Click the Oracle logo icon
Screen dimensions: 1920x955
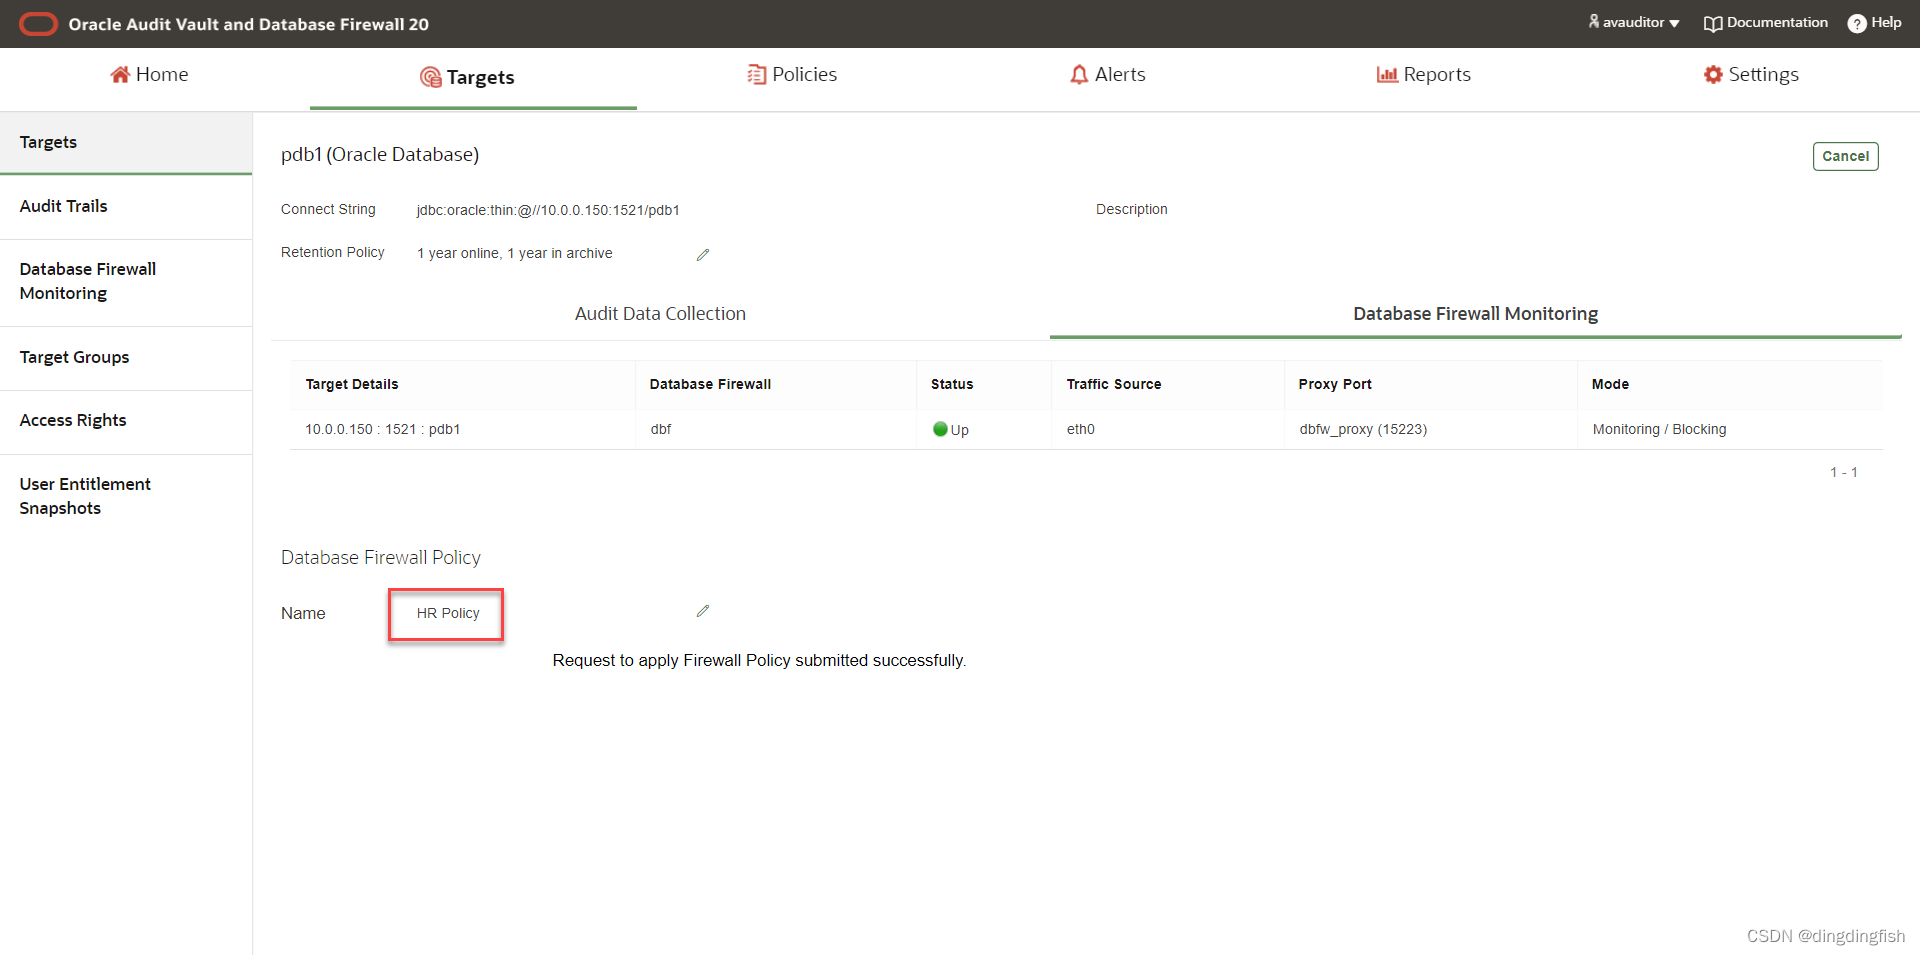(39, 24)
